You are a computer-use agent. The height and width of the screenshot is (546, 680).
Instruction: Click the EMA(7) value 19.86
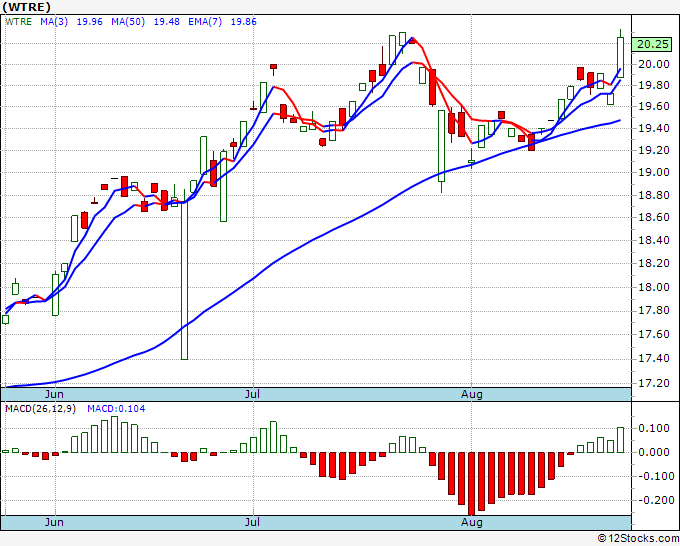tap(243, 22)
